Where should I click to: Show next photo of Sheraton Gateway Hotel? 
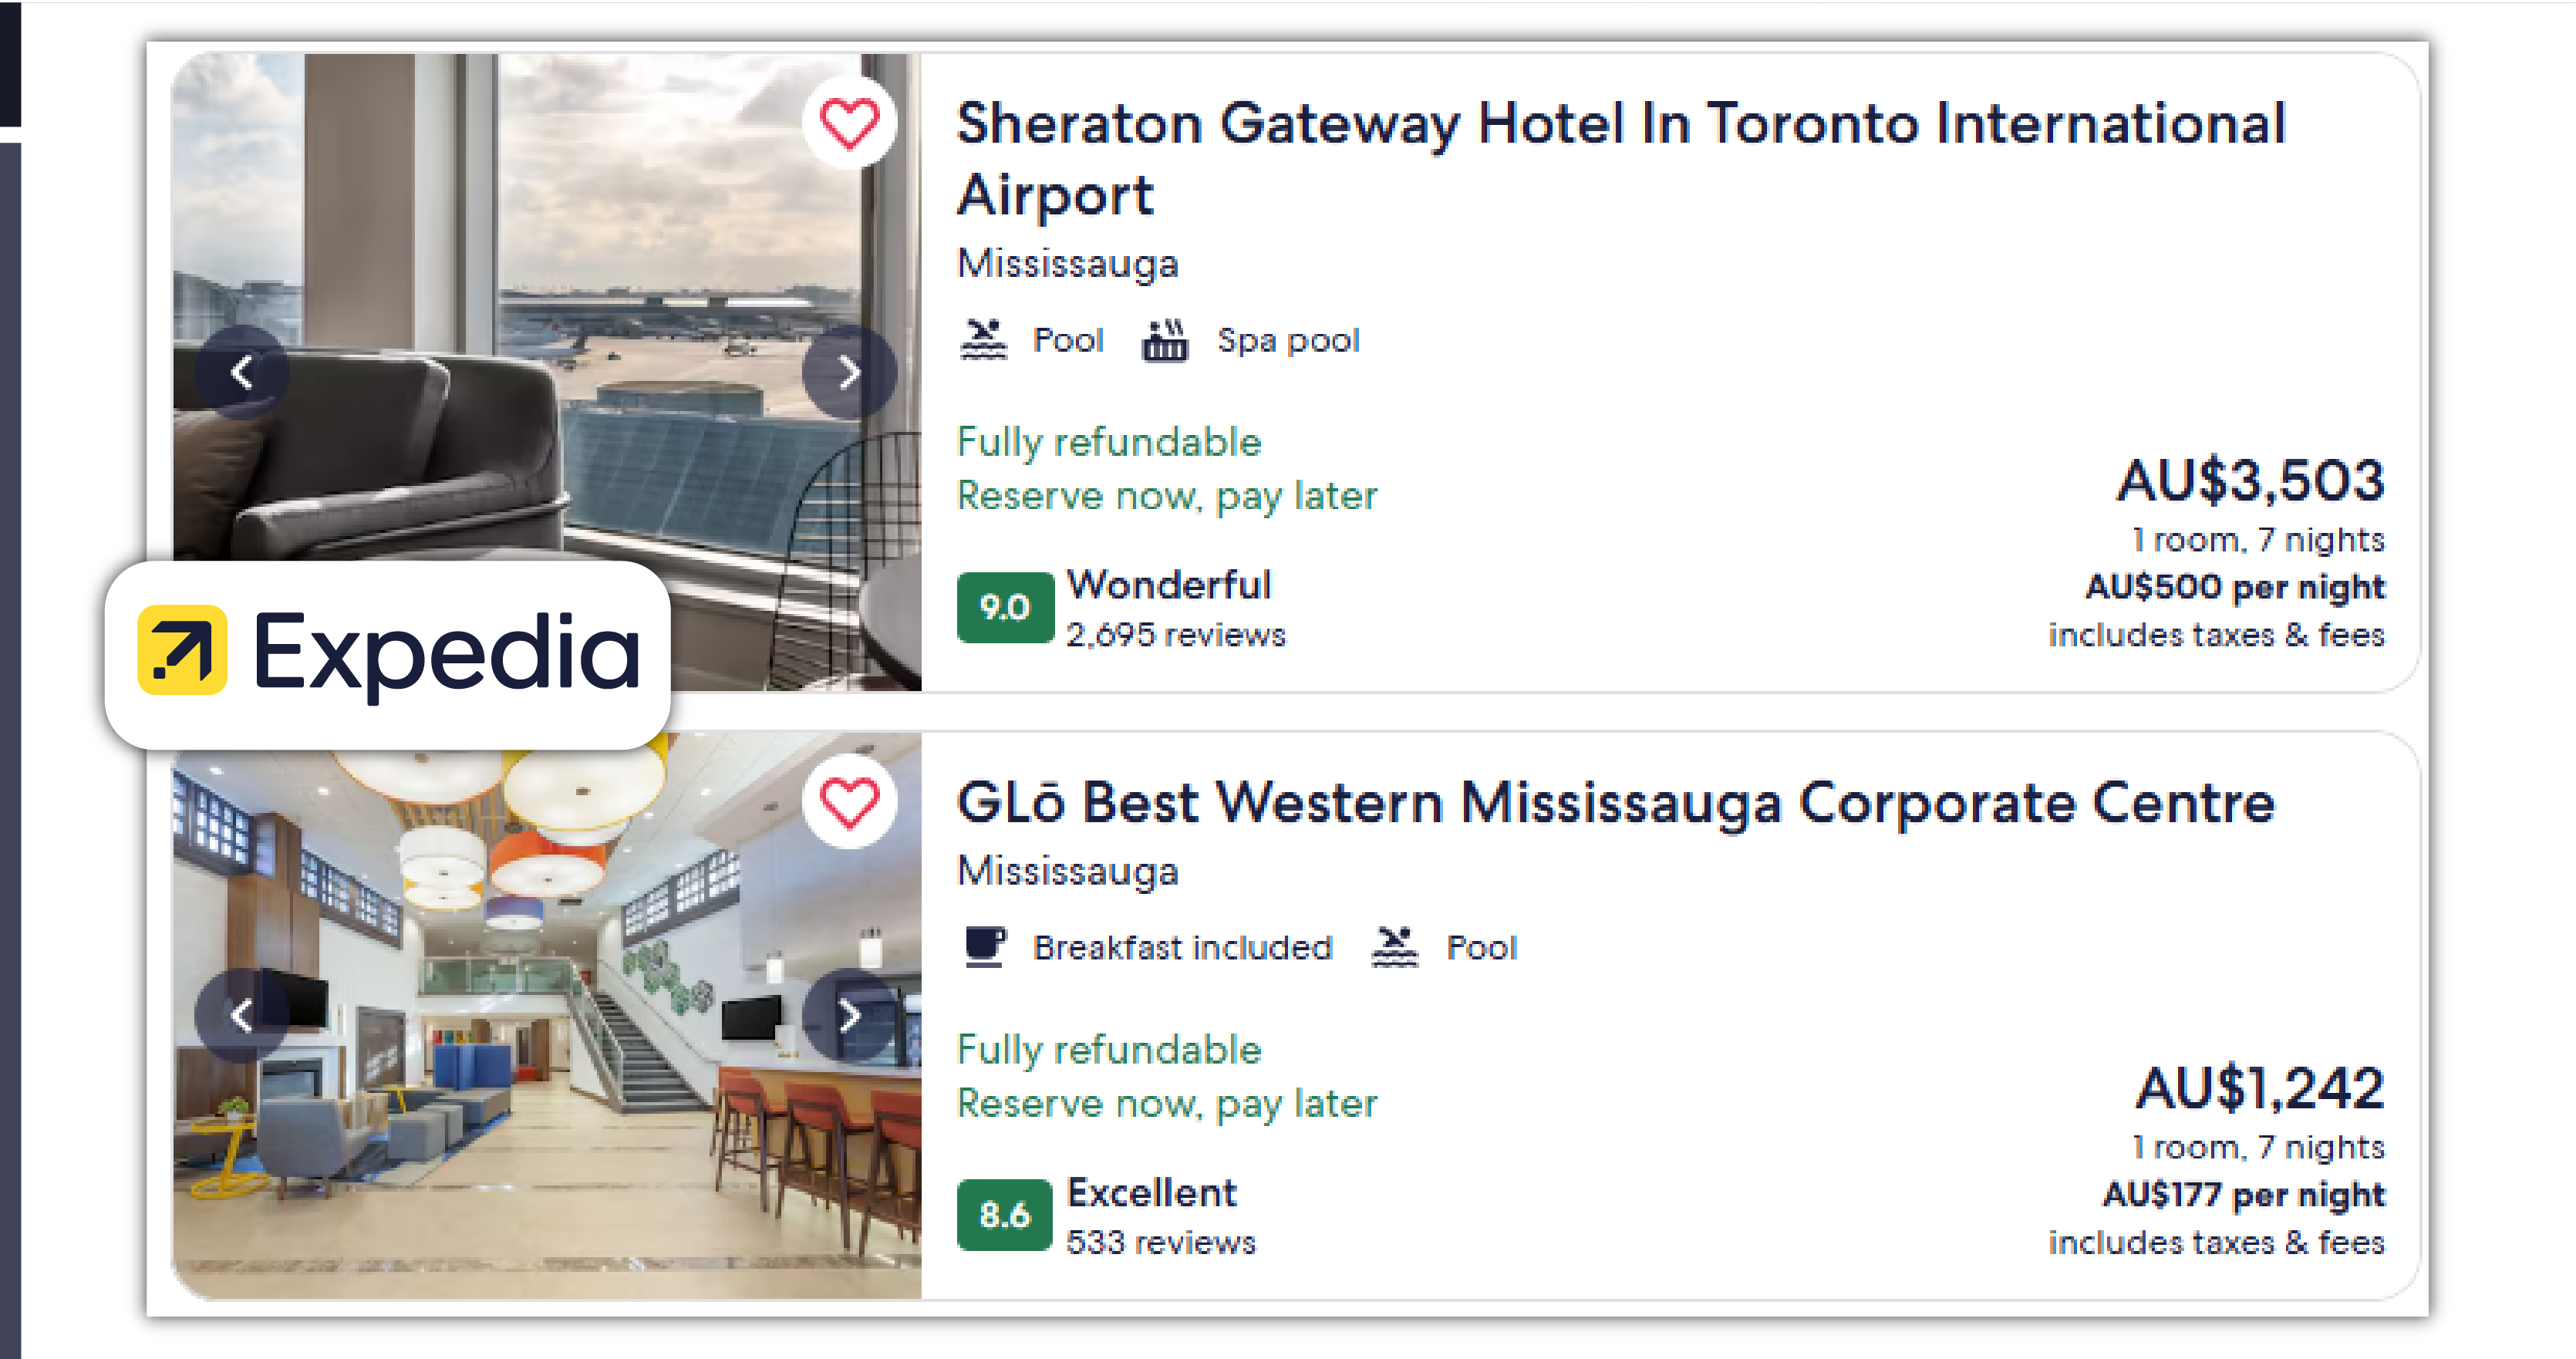point(851,372)
